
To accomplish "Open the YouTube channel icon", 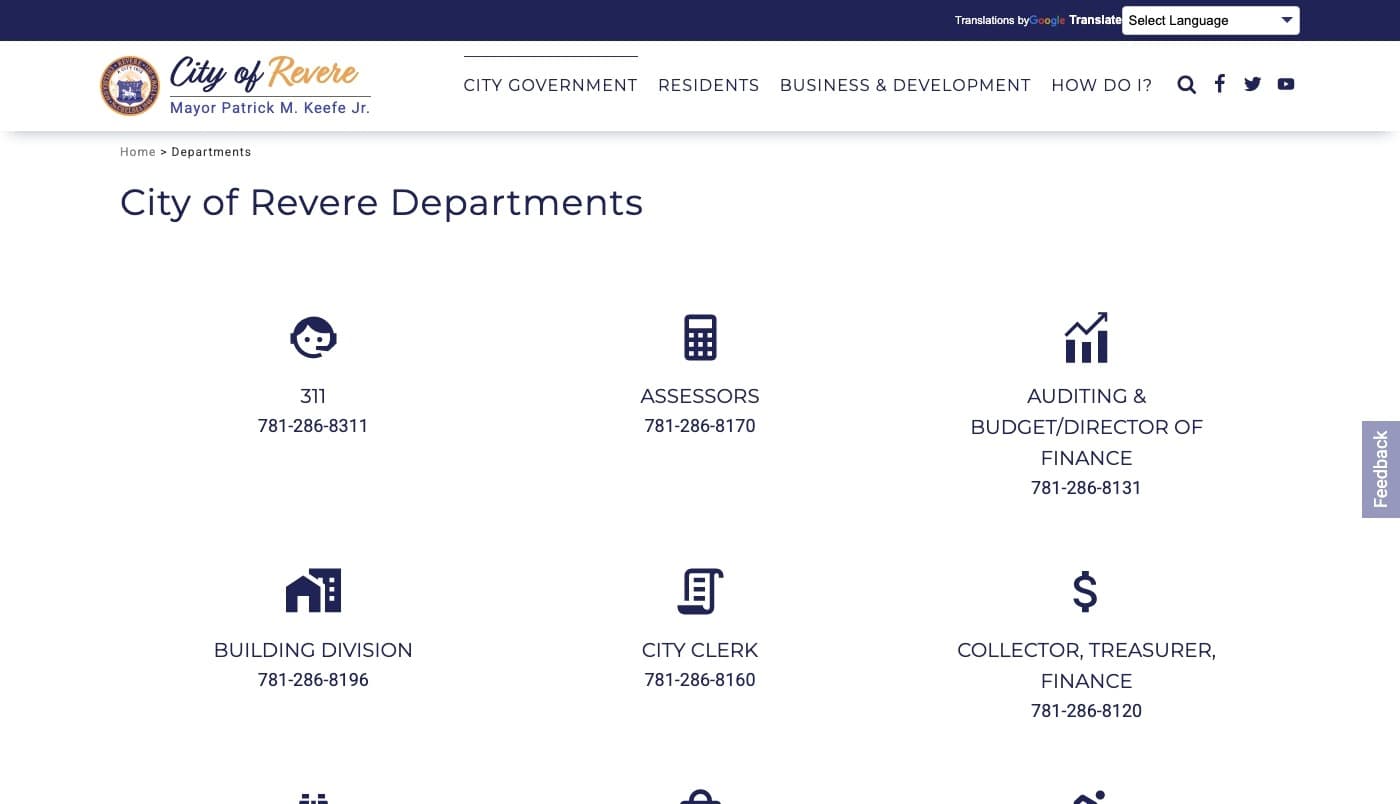I will coord(1286,84).
